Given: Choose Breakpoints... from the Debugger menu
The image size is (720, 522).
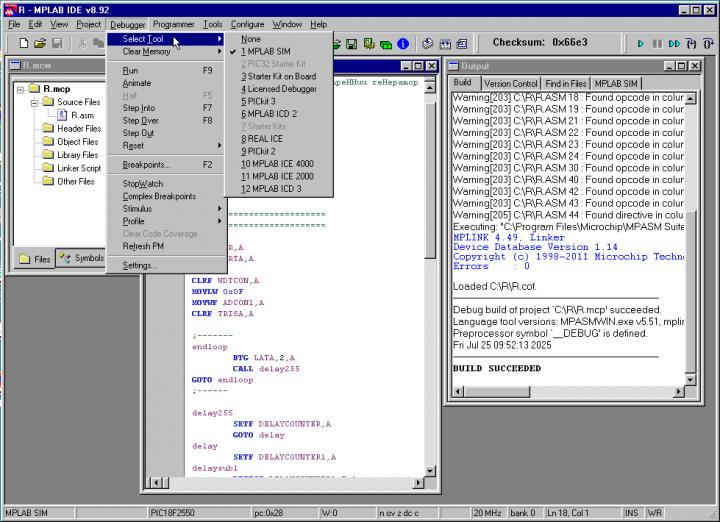Looking at the screenshot, I should [x=146, y=164].
